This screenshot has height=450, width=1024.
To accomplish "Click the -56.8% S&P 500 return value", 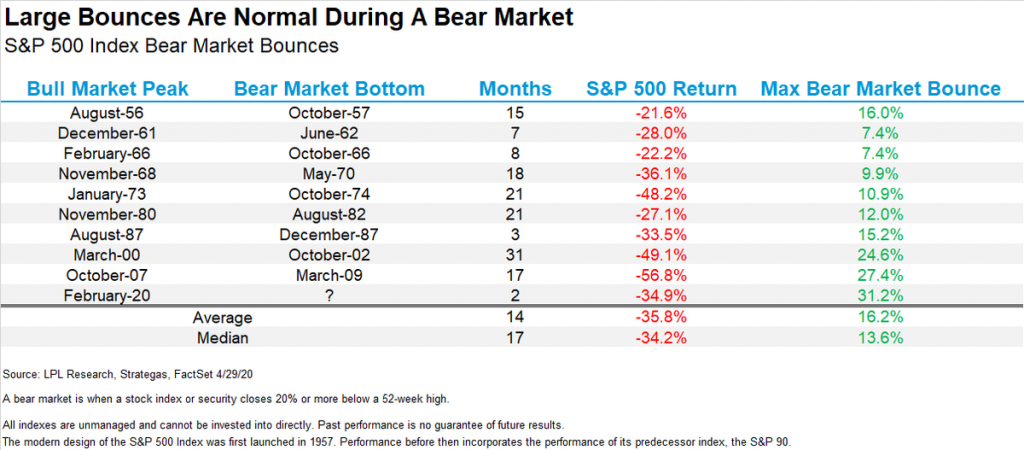I will (660, 277).
